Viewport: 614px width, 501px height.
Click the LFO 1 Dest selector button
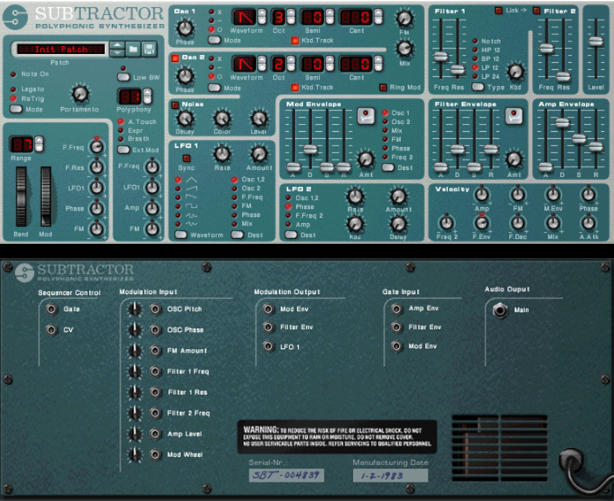coord(237,235)
